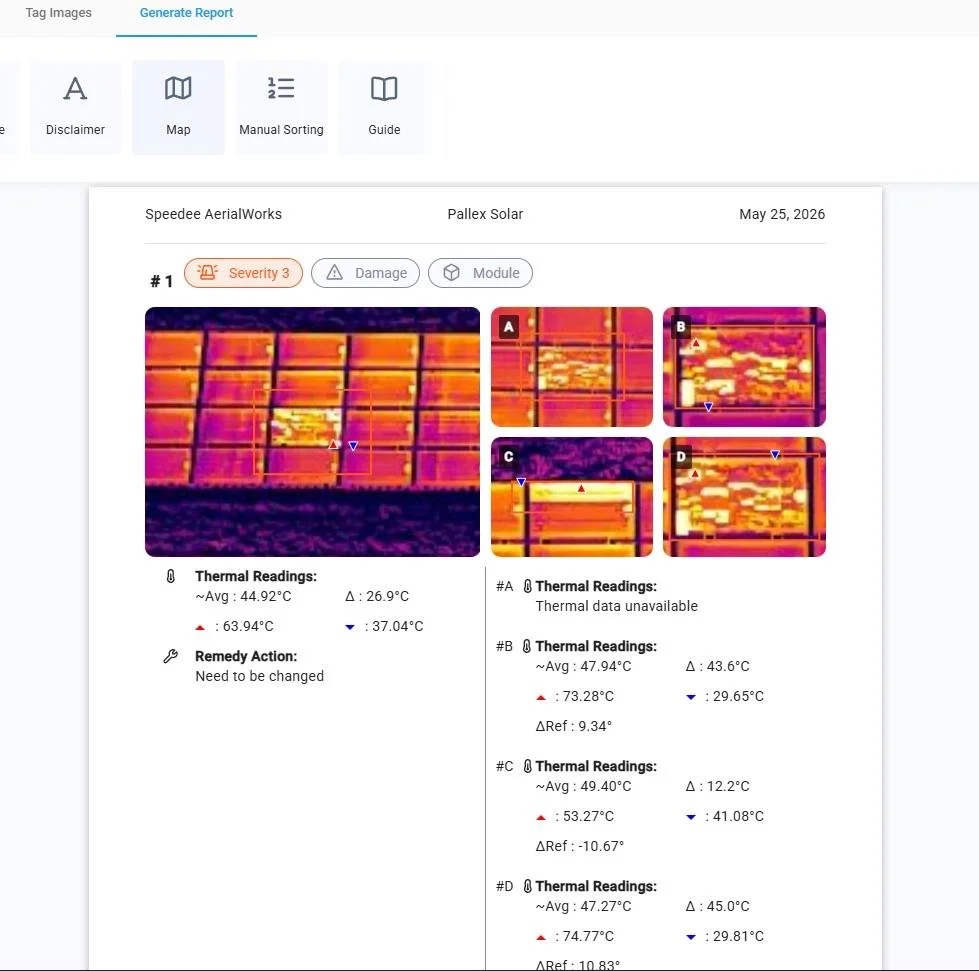Open thermal thumbnail C
The height and width of the screenshot is (971, 979).
(x=572, y=496)
